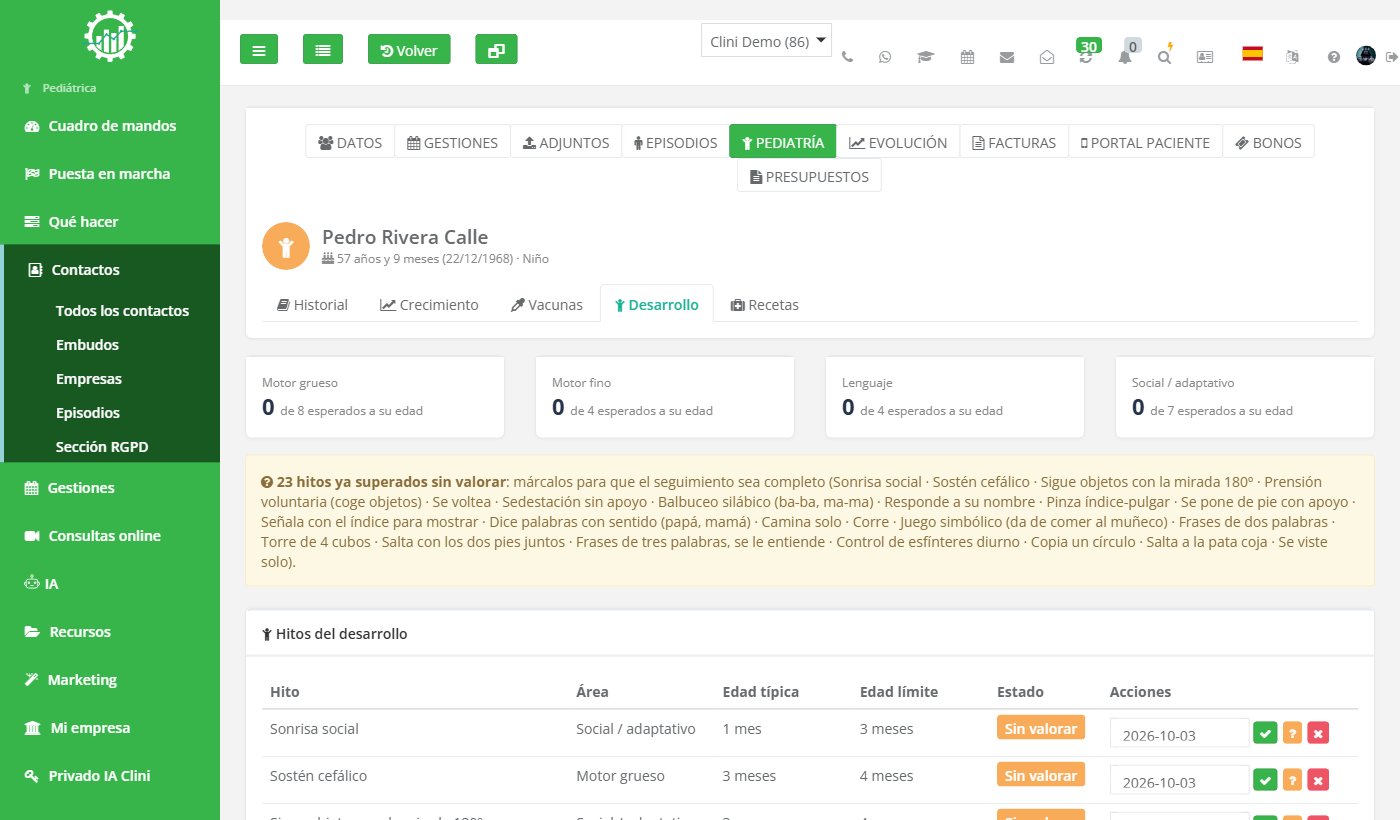The width and height of the screenshot is (1400, 820).
Task: Expand Gestiones in the sidebar
Action: tap(110, 487)
